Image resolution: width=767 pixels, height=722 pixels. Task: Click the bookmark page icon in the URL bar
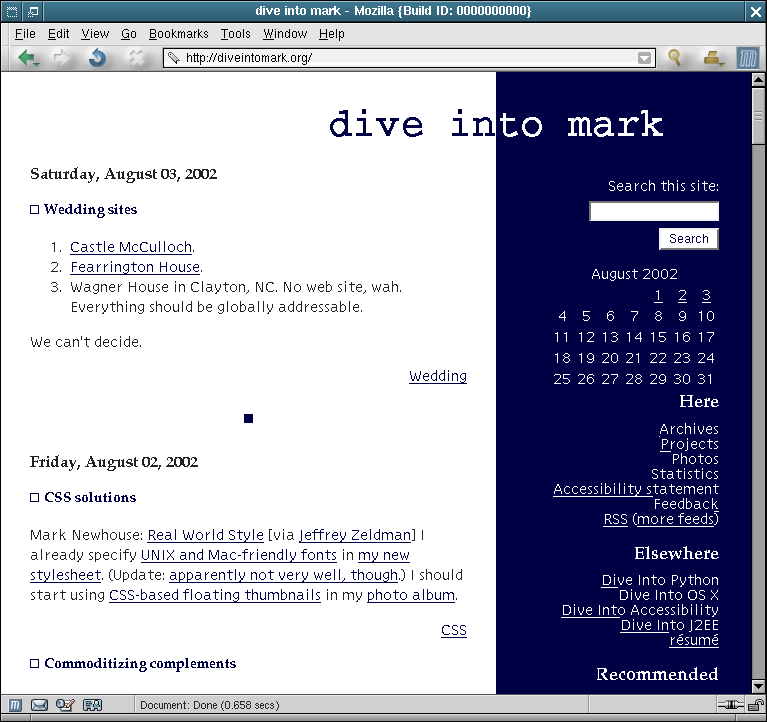point(173,58)
